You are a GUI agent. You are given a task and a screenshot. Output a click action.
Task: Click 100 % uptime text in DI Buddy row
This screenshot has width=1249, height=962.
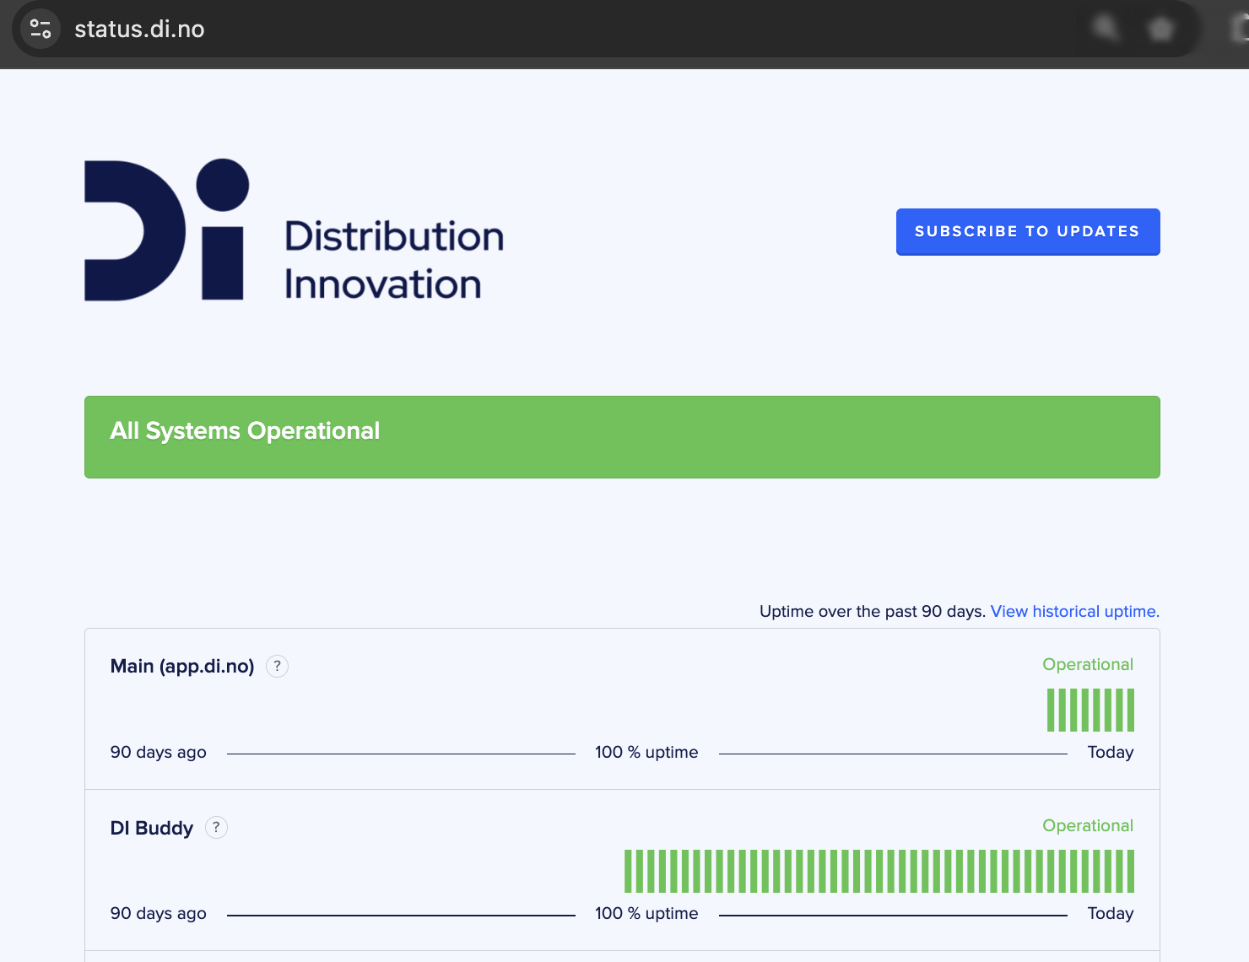[646, 913]
